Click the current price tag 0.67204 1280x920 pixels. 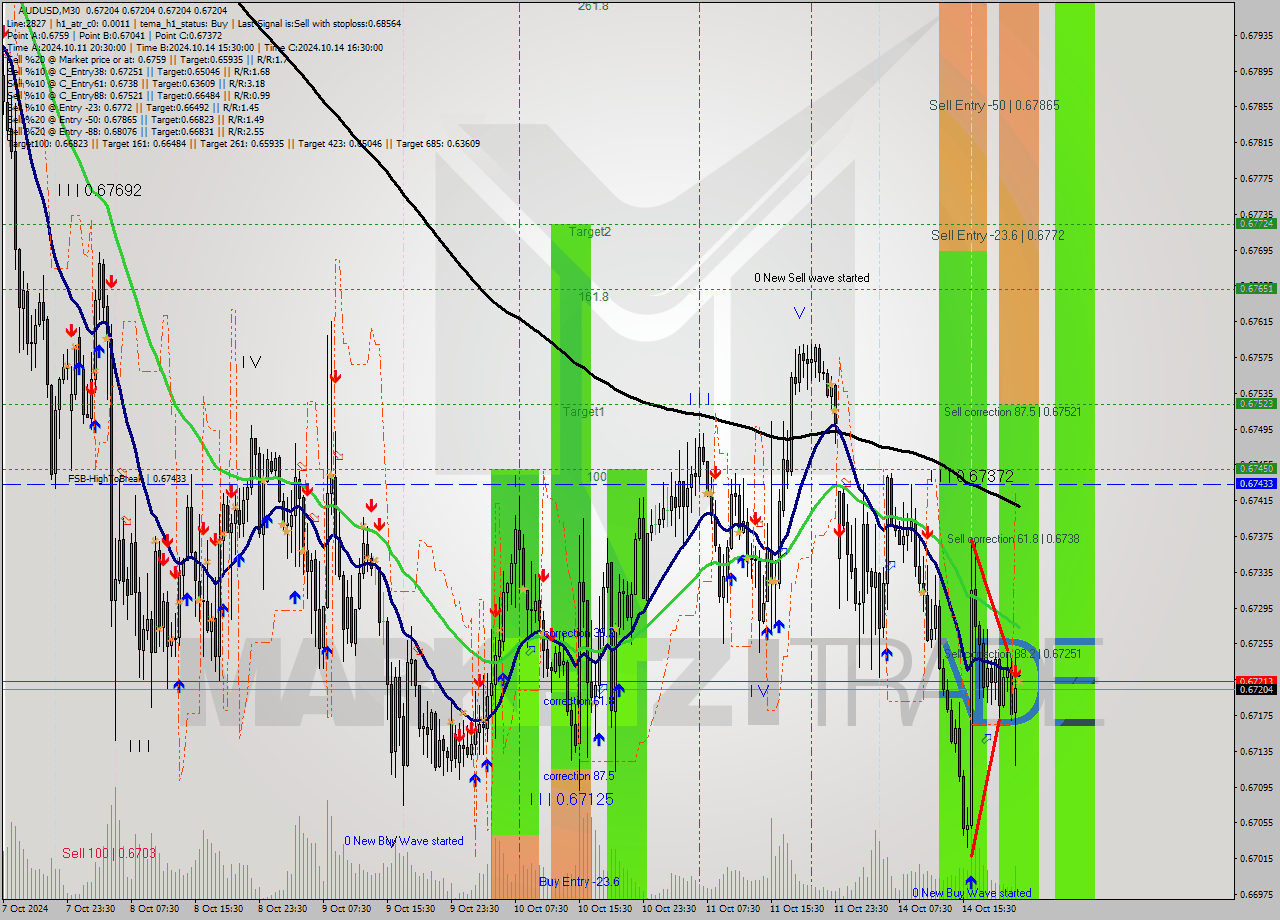(x=1255, y=689)
